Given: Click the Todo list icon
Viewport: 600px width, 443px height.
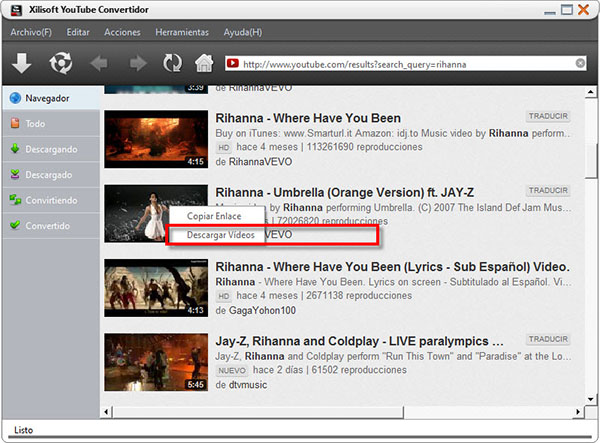Looking at the screenshot, I should [x=15, y=123].
